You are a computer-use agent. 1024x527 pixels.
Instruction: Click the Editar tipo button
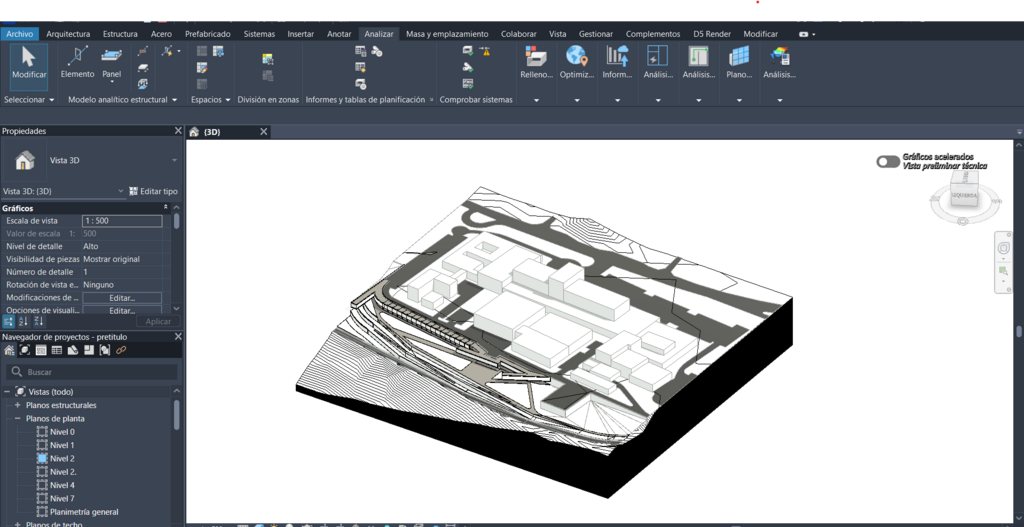pos(153,191)
